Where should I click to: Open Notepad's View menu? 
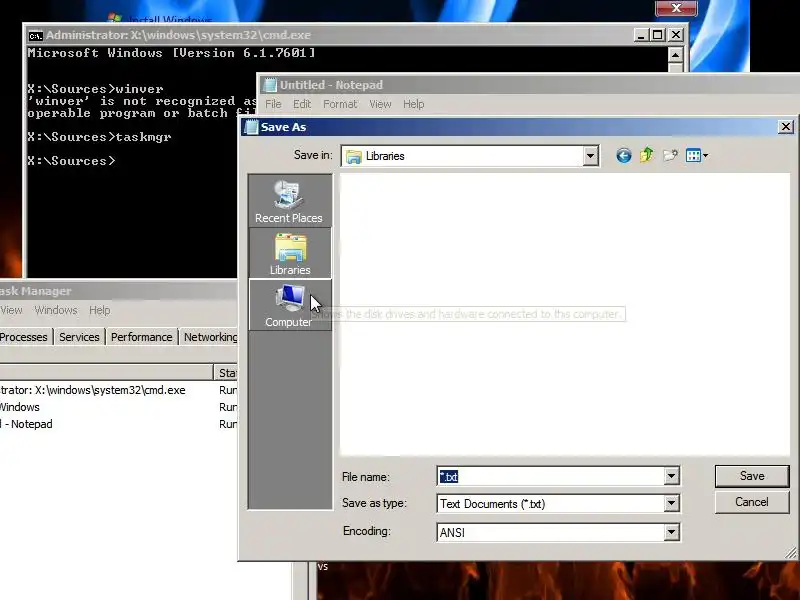click(380, 104)
